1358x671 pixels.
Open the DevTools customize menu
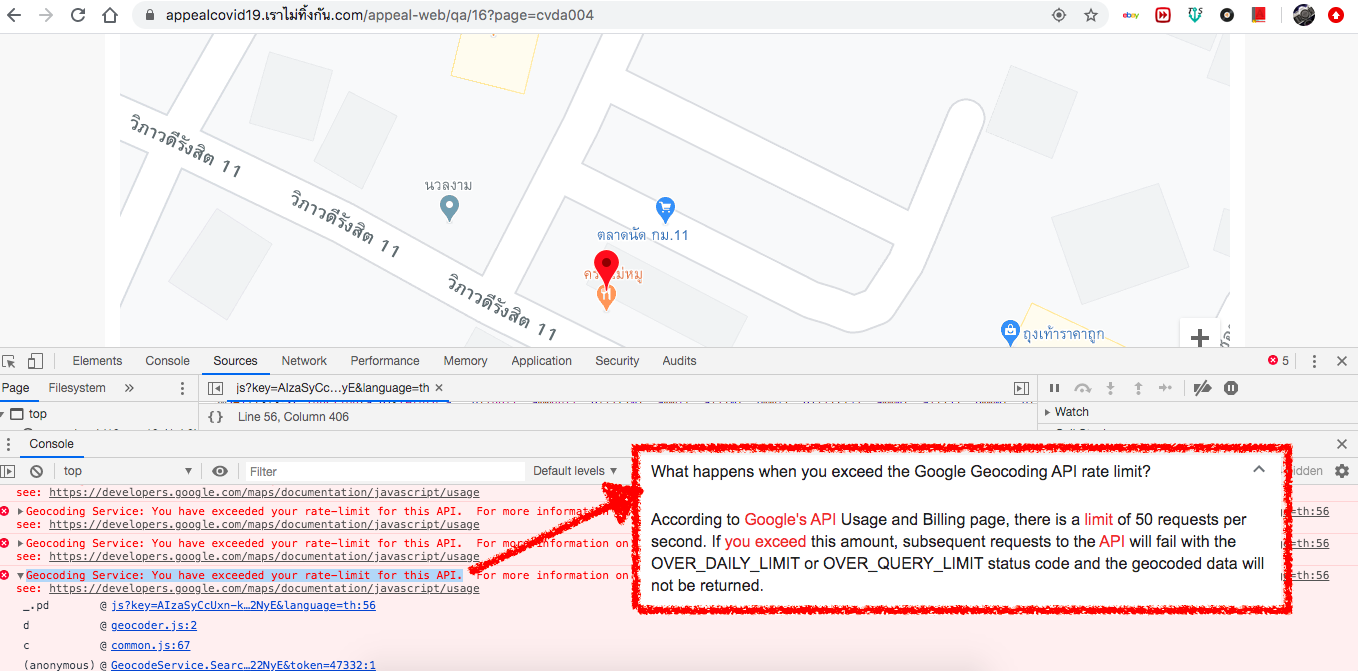pyautogui.click(x=1314, y=361)
